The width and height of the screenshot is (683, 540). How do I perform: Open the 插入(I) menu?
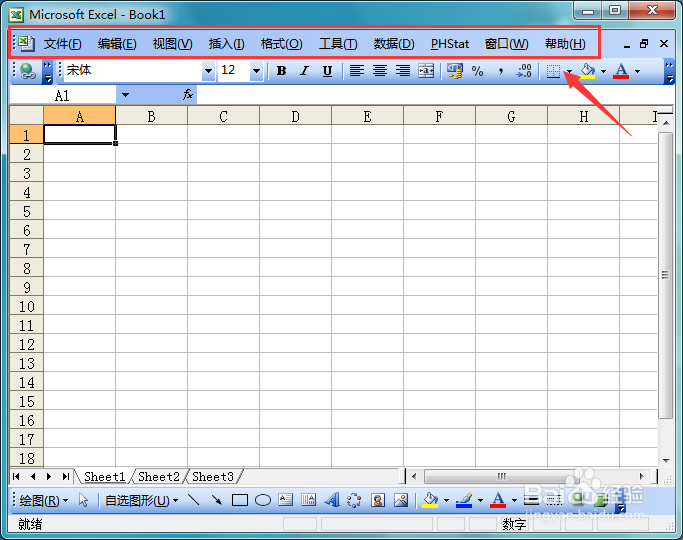tap(227, 44)
